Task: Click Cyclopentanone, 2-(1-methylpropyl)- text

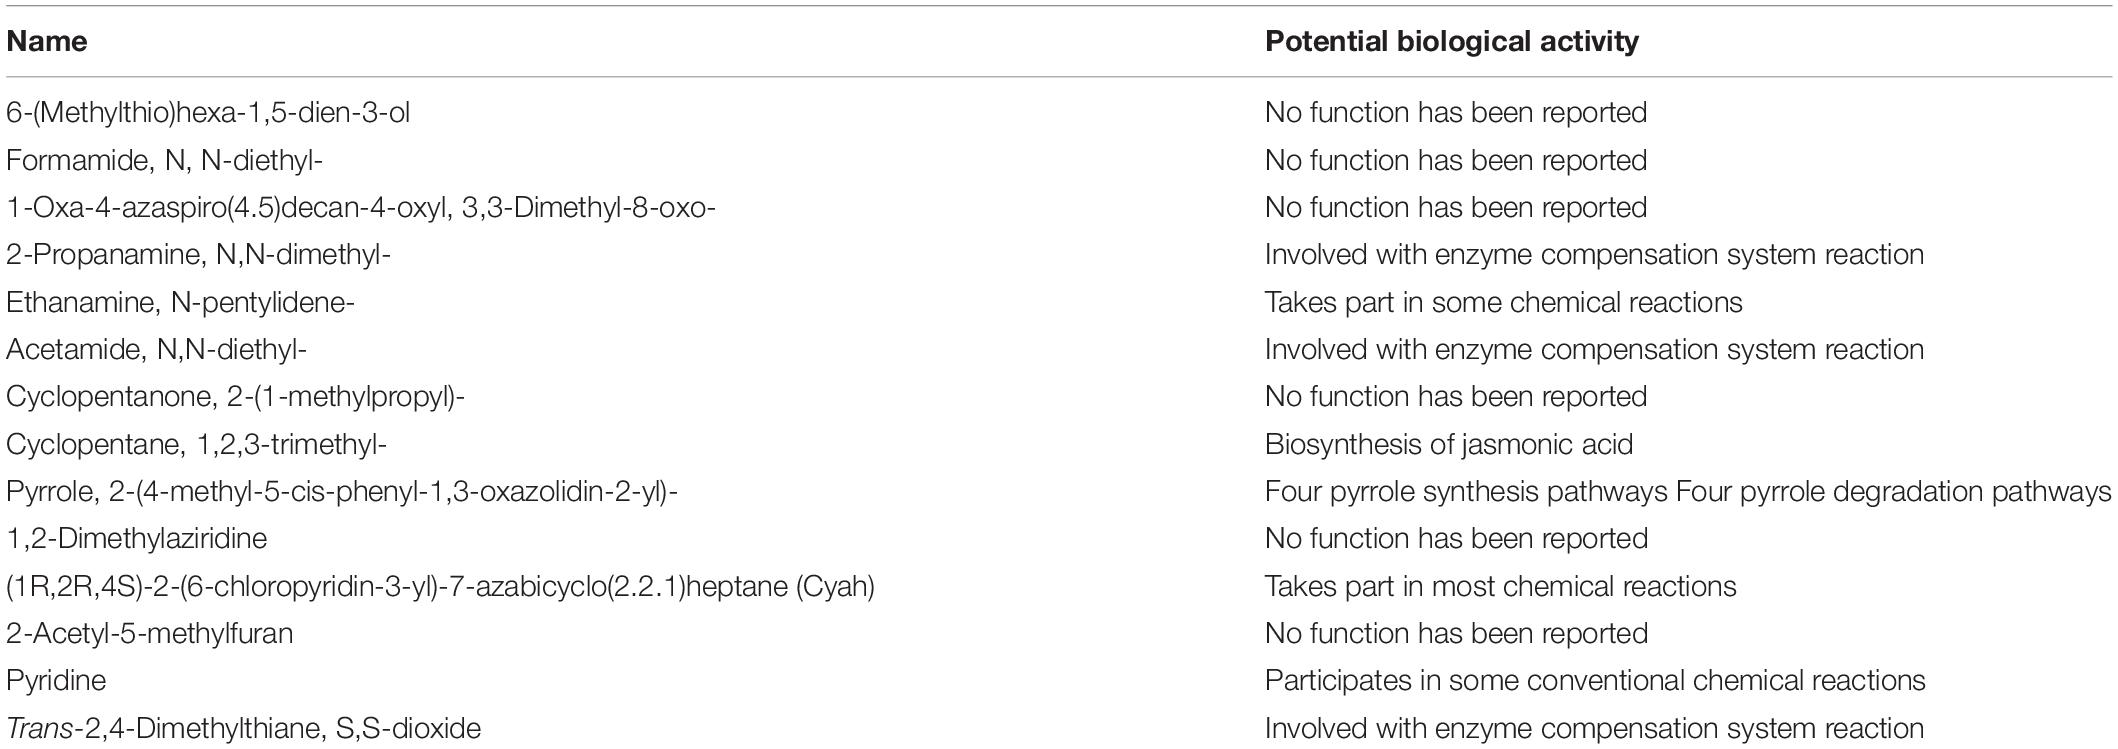Action: (236, 396)
